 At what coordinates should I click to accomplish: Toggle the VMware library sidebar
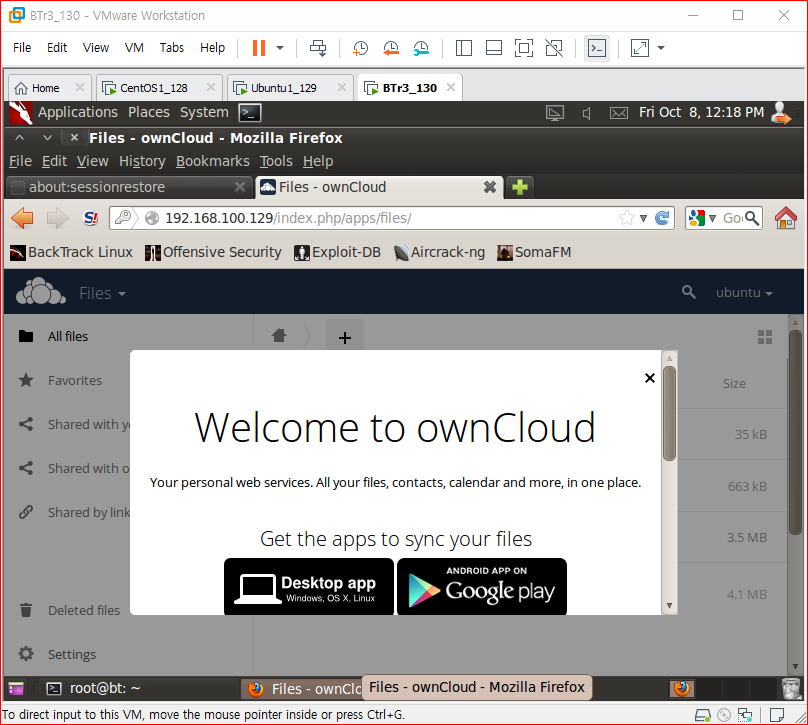tap(464, 48)
